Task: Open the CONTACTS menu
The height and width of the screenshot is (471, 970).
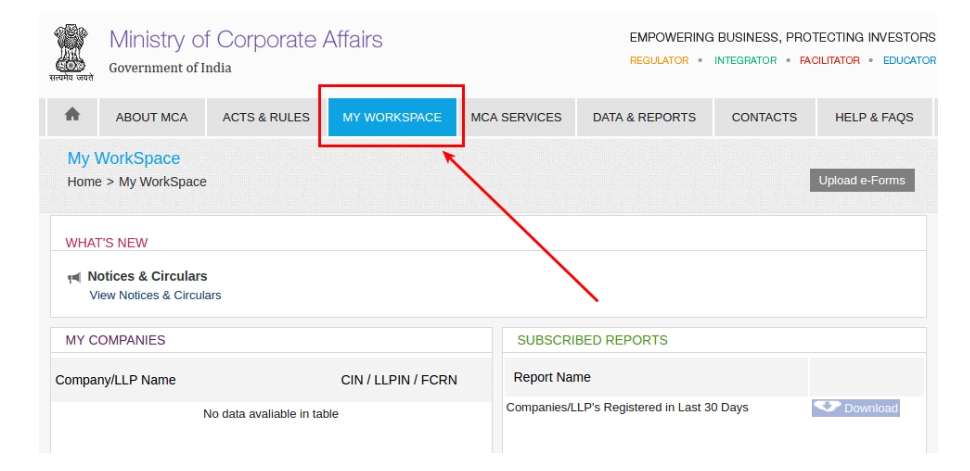Action: pos(764,117)
